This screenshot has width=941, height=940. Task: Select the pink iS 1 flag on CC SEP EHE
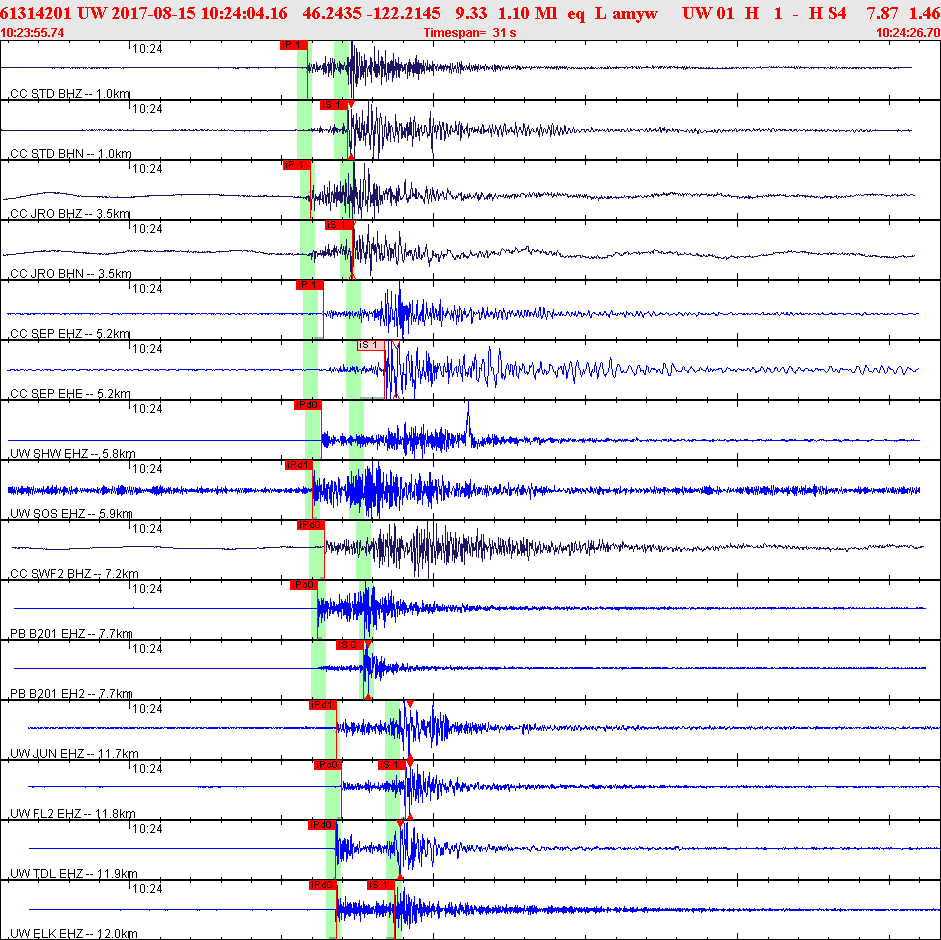(x=371, y=345)
